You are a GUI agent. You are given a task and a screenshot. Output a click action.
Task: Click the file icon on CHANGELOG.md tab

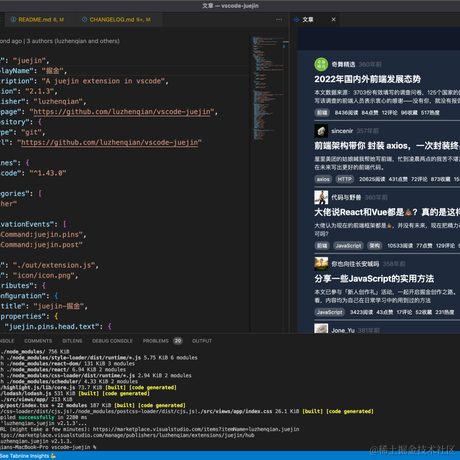(x=85, y=20)
